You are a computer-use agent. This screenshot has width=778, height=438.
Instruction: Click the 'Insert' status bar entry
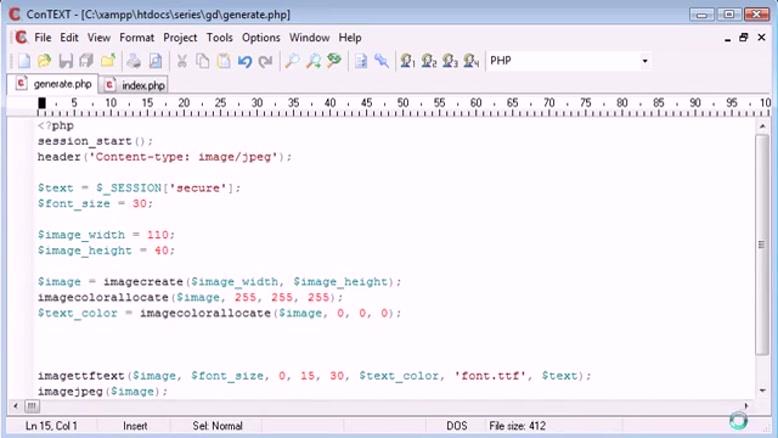[135, 426]
